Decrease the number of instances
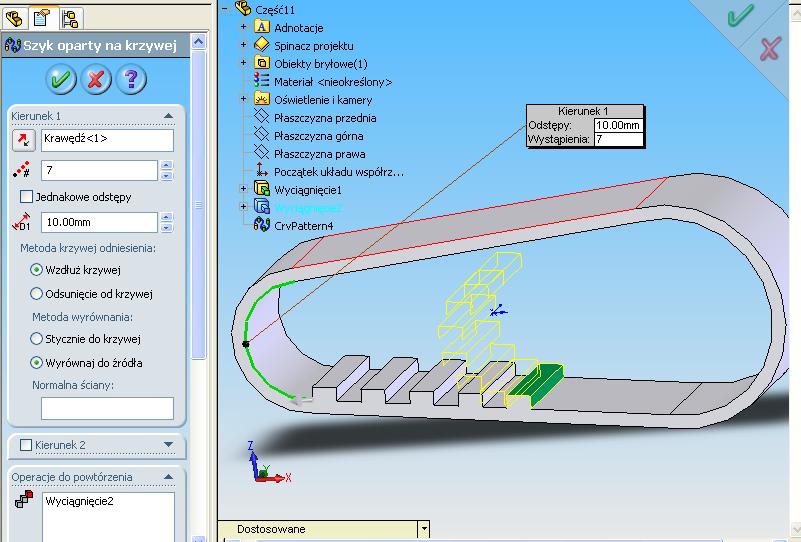The image size is (801, 542). tap(167, 176)
